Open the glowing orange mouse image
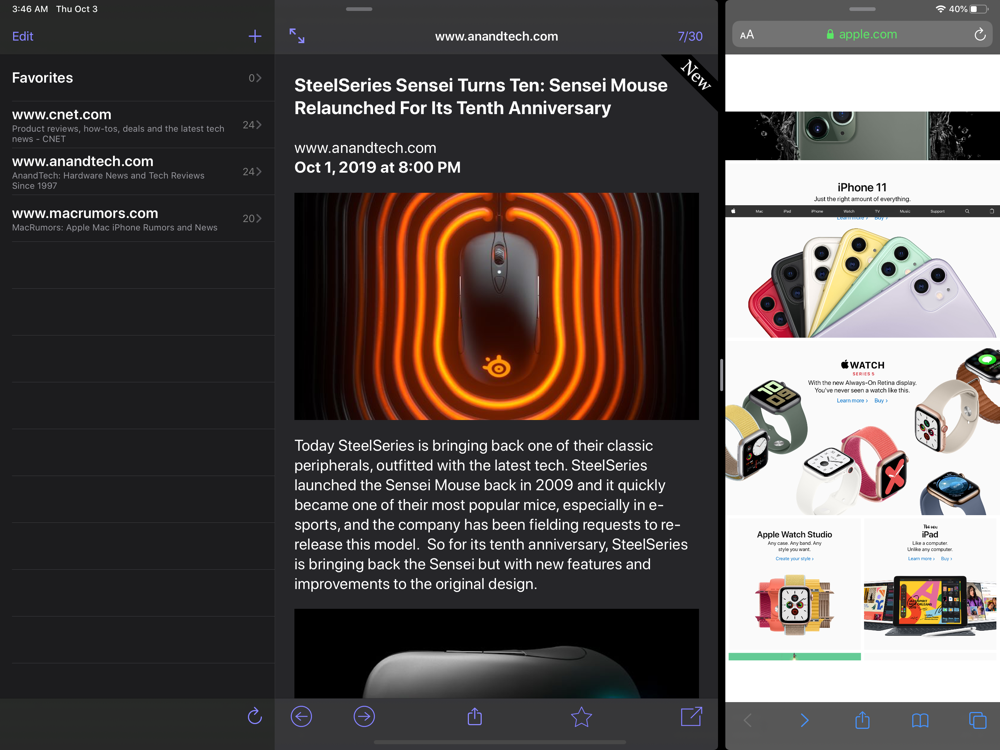This screenshot has width=1000, height=750. pyautogui.click(x=496, y=306)
